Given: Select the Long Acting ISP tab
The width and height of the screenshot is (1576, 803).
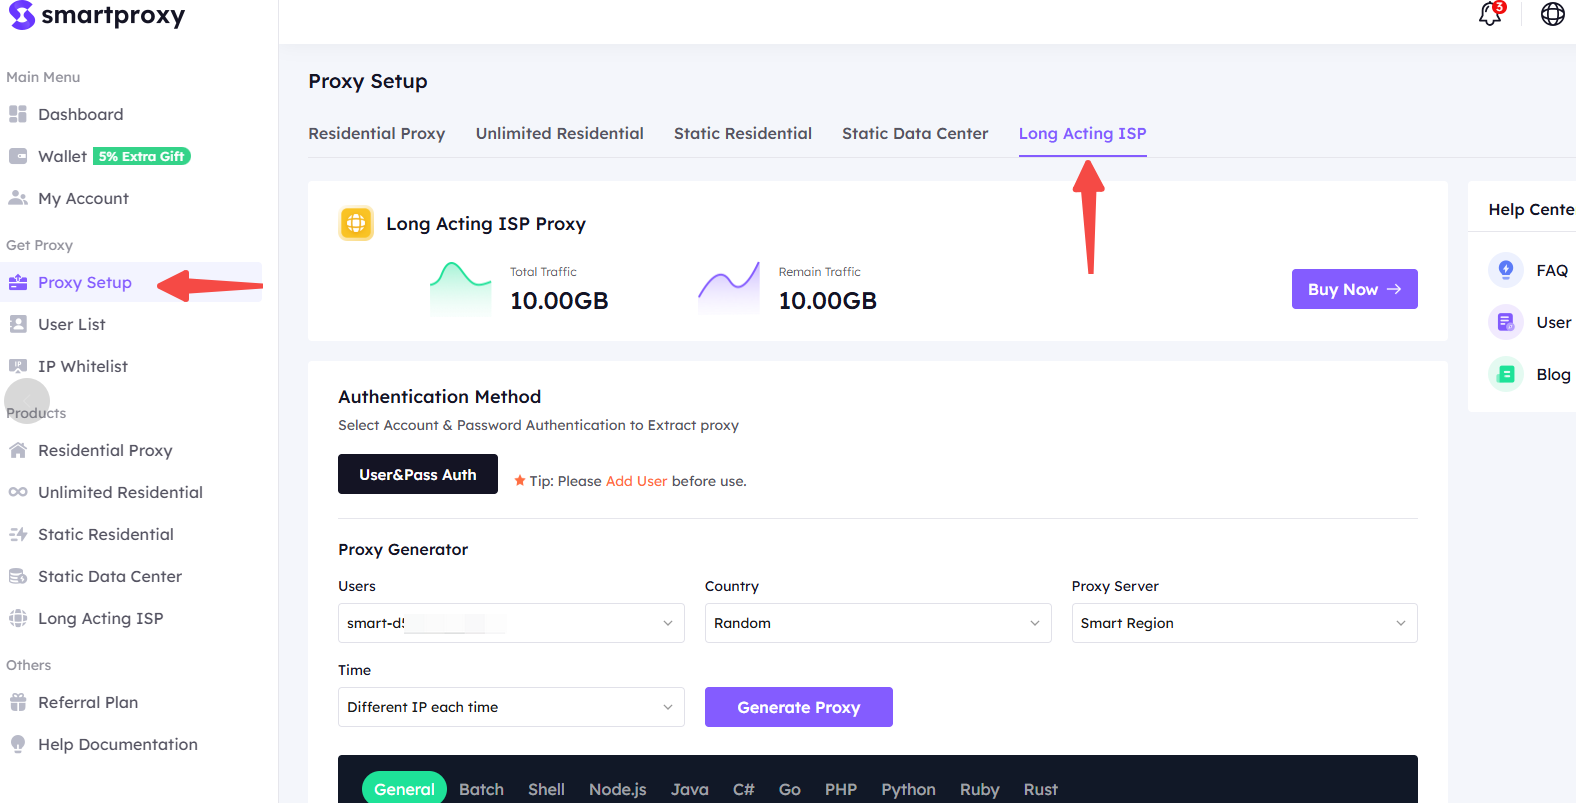Looking at the screenshot, I should pos(1082,133).
